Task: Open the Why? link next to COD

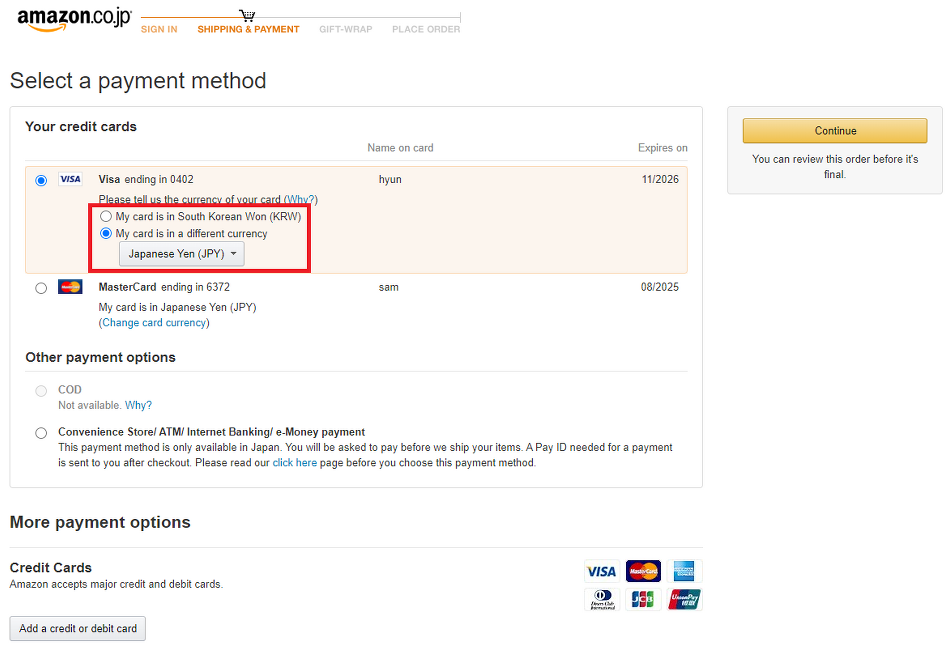Action: pyautogui.click(x=138, y=405)
